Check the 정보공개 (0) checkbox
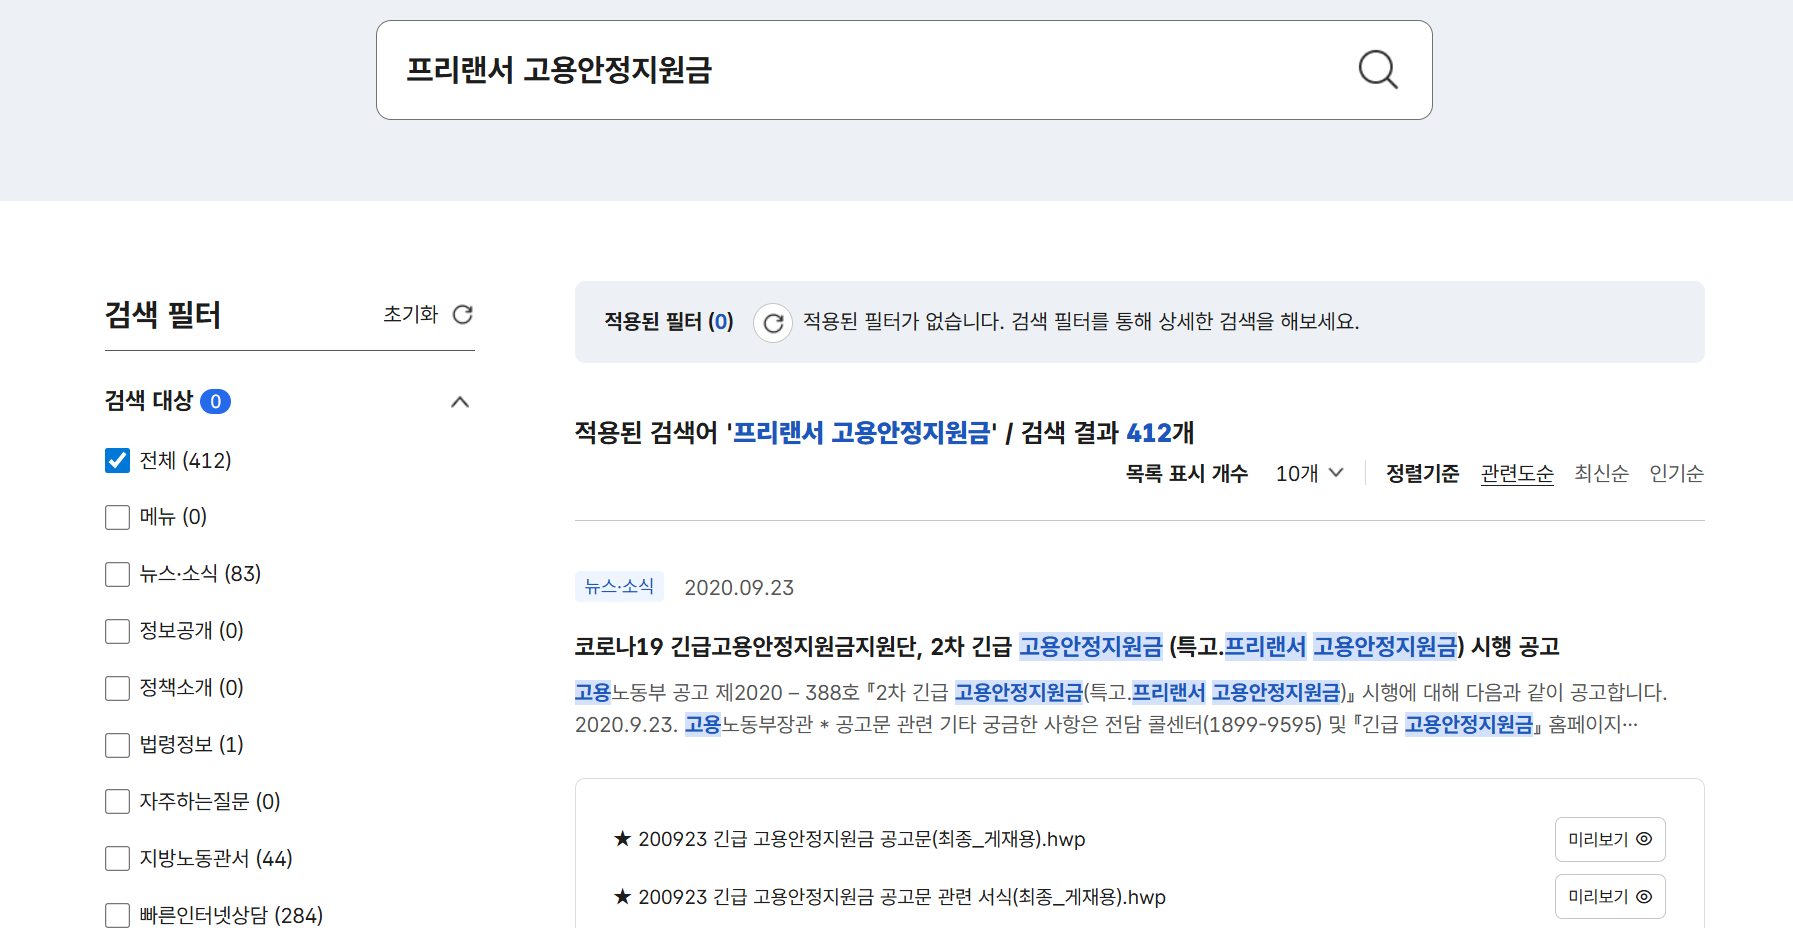The height and width of the screenshot is (928, 1793). point(118,631)
